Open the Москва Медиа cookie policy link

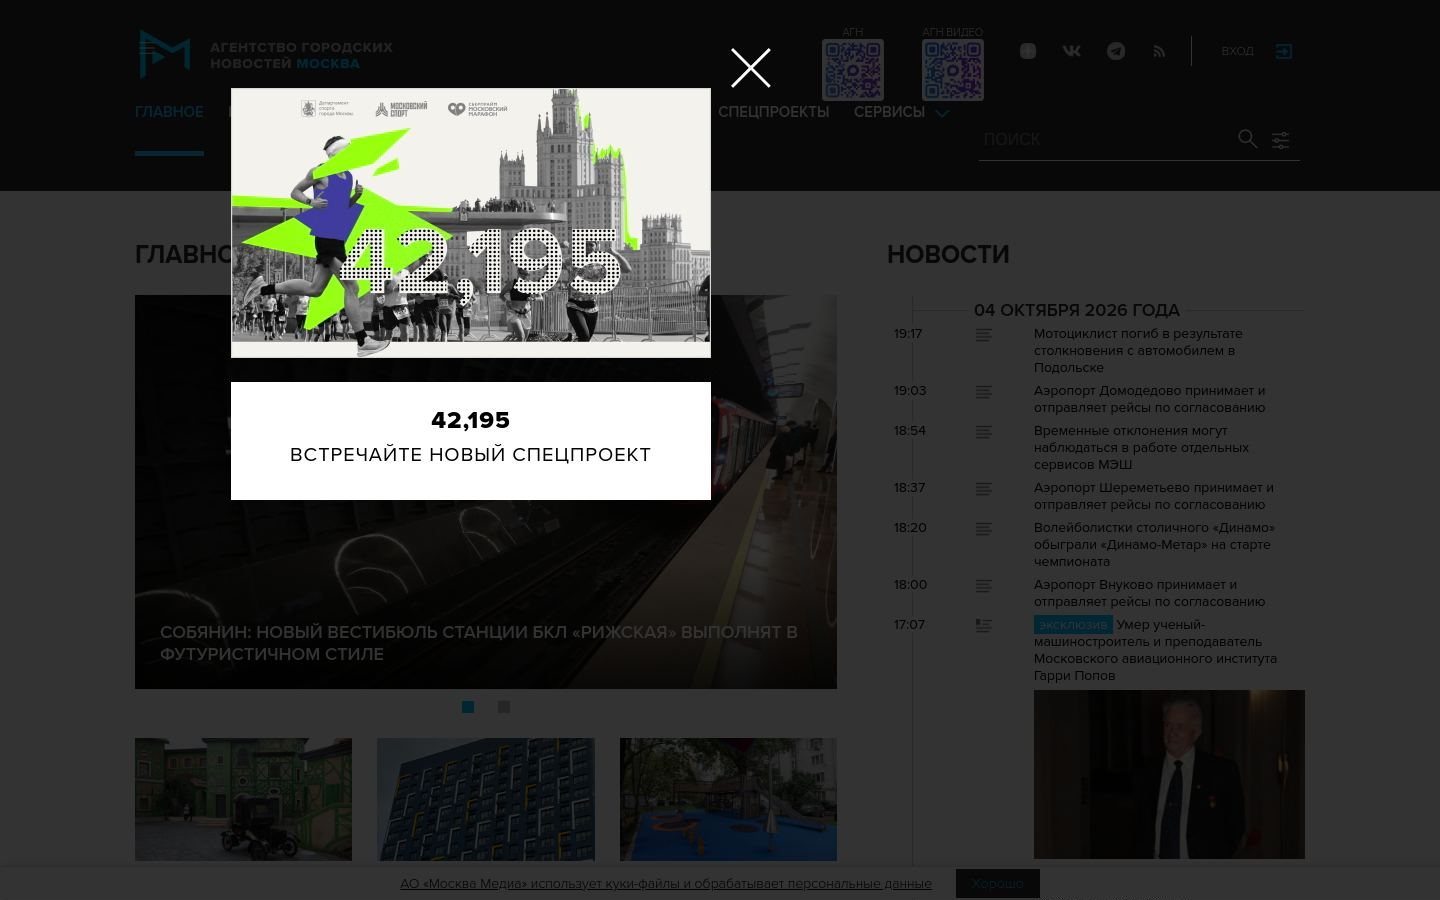tap(666, 883)
